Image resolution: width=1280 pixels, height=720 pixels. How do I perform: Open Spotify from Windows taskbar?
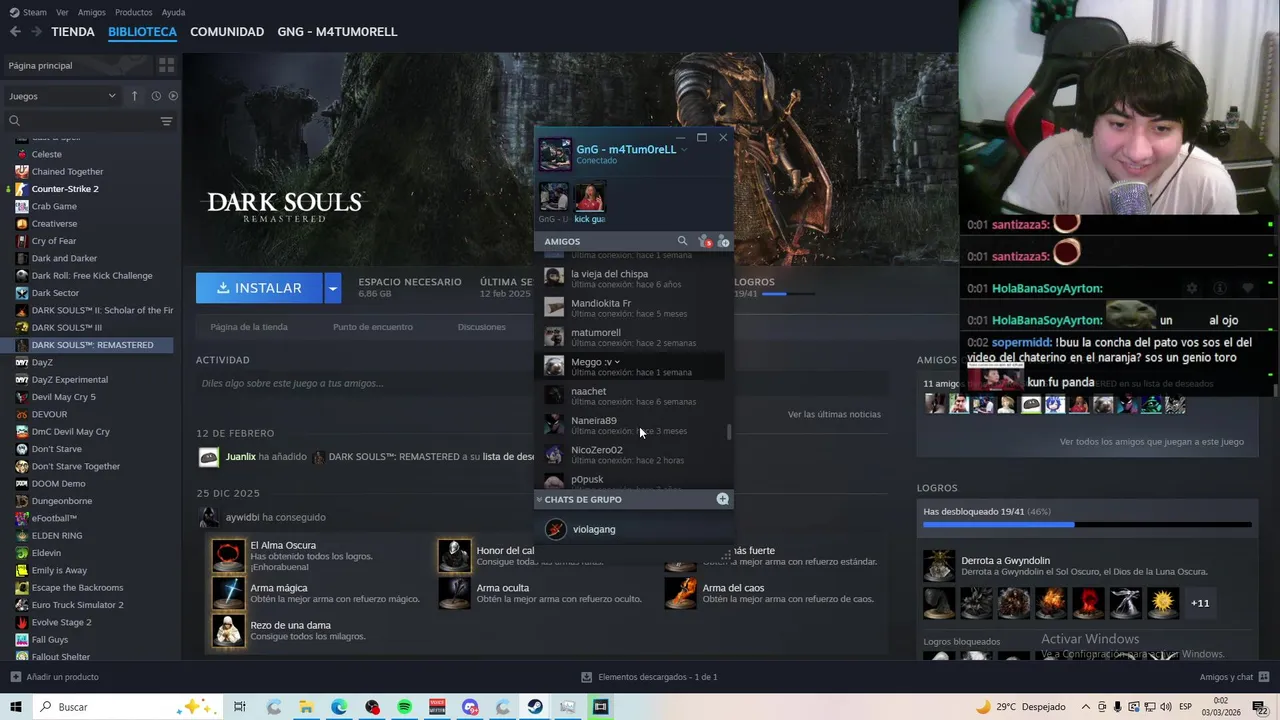[404, 707]
